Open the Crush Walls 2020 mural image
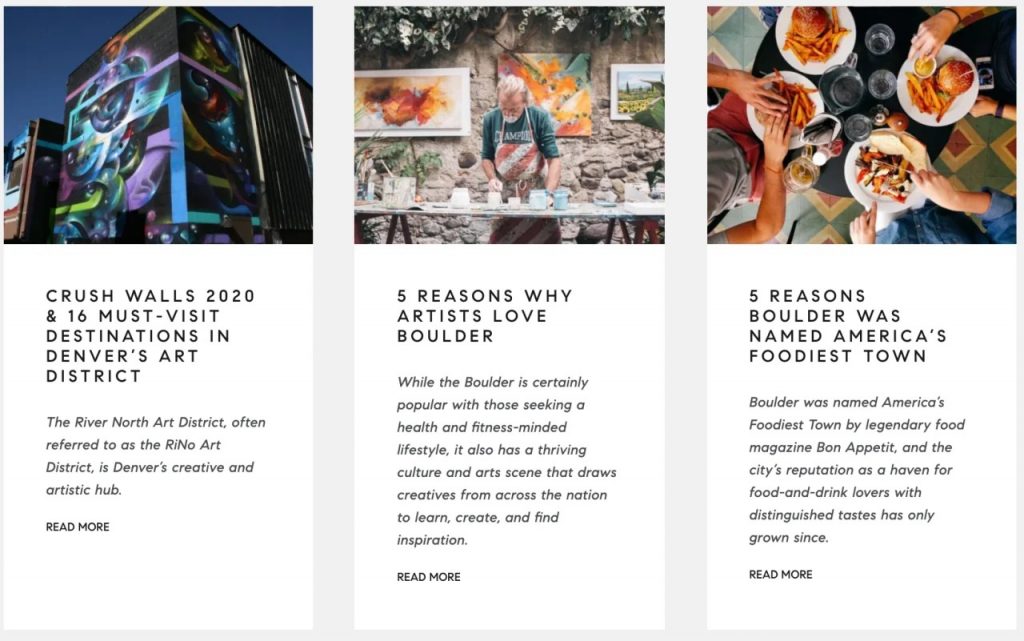This screenshot has height=641, width=1024. [x=158, y=125]
